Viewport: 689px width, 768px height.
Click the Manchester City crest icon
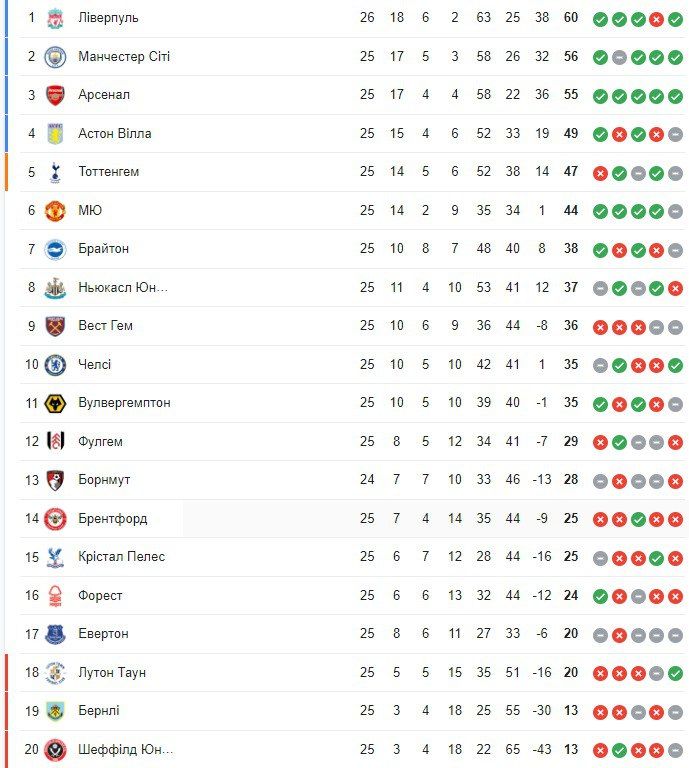(55, 56)
